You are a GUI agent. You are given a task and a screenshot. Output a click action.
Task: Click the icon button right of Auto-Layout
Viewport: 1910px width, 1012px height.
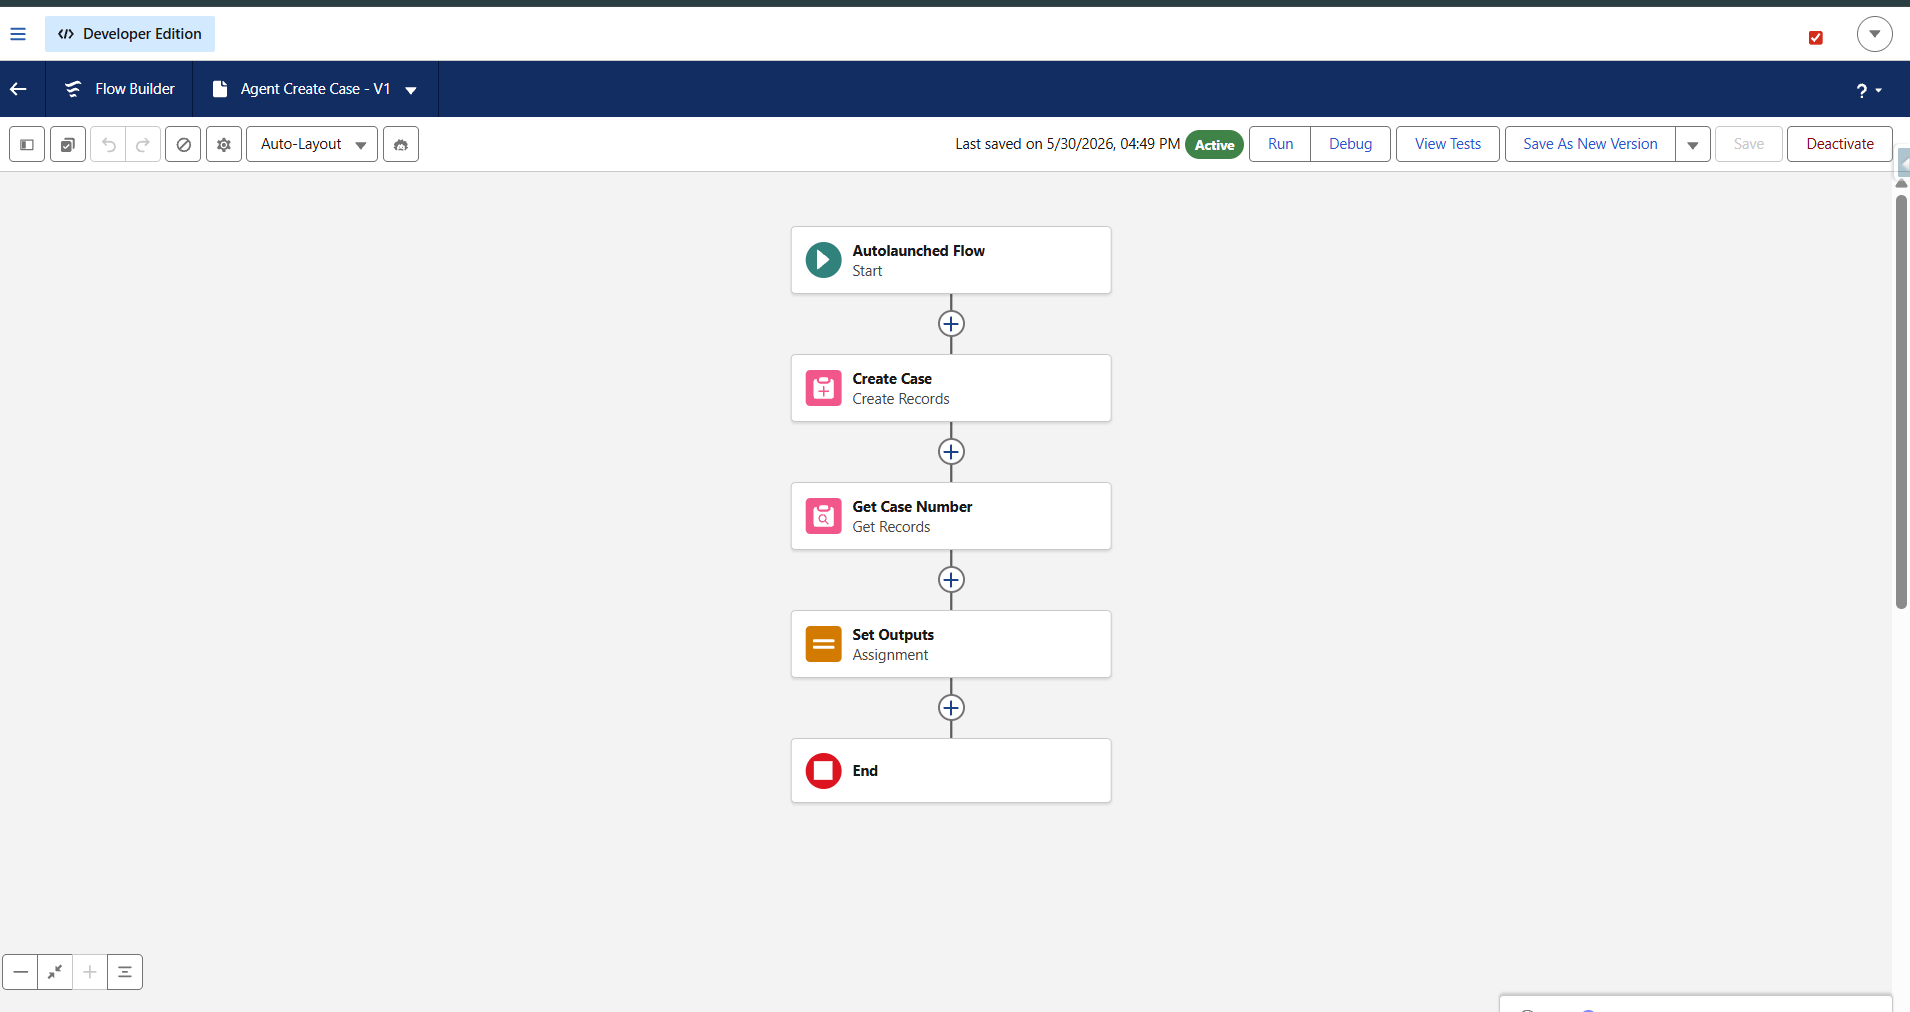tap(401, 144)
